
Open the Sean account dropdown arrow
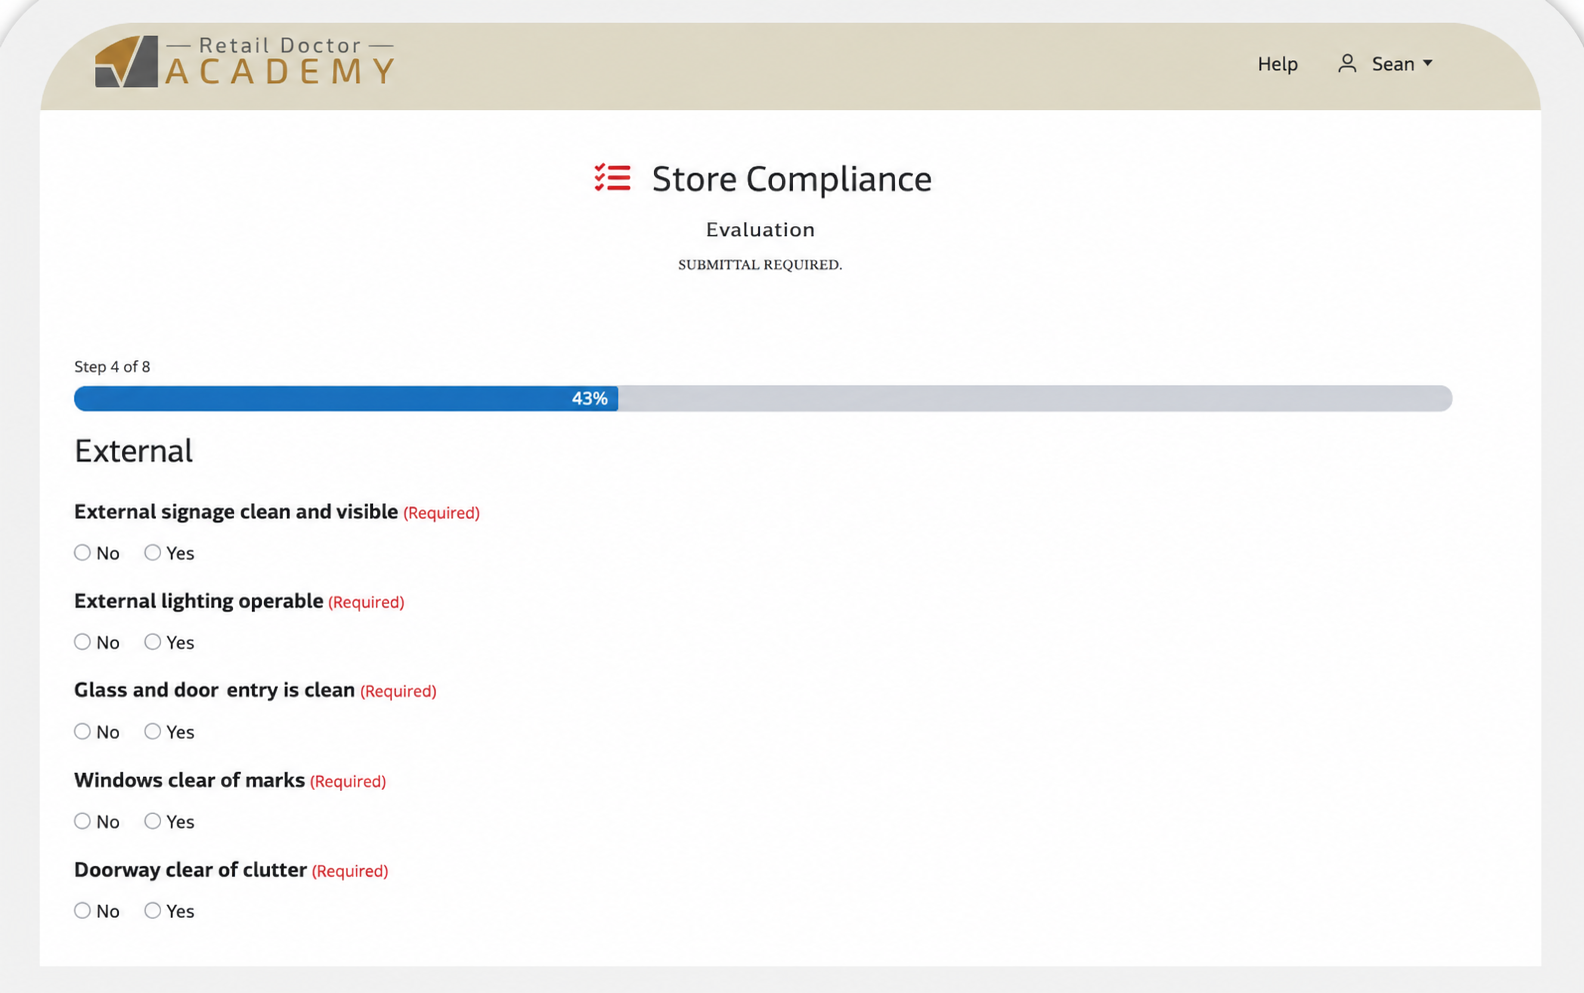(x=1428, y=63)
